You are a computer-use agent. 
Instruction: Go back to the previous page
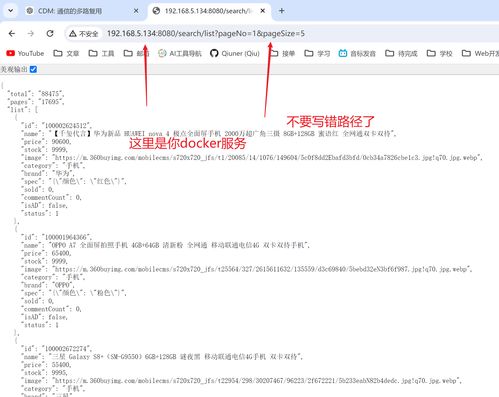pyautogui.click(x=12, y=33)
